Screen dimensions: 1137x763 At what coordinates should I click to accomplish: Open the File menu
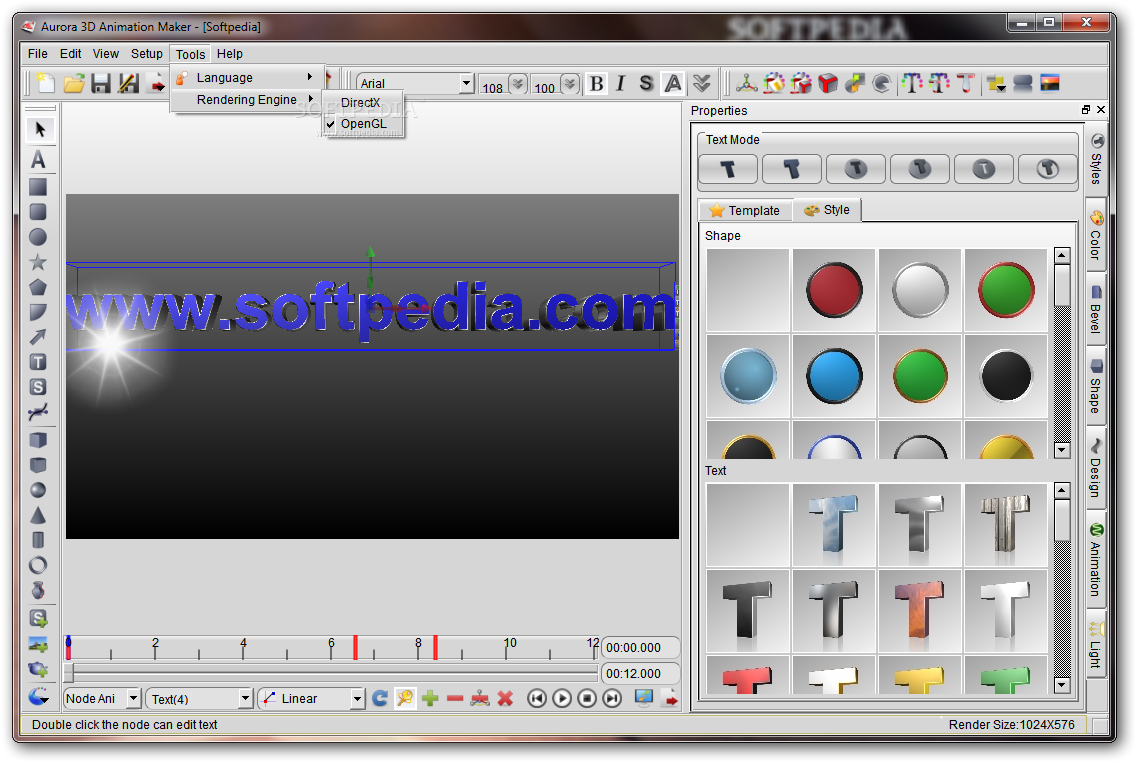[x=38, y=54]
